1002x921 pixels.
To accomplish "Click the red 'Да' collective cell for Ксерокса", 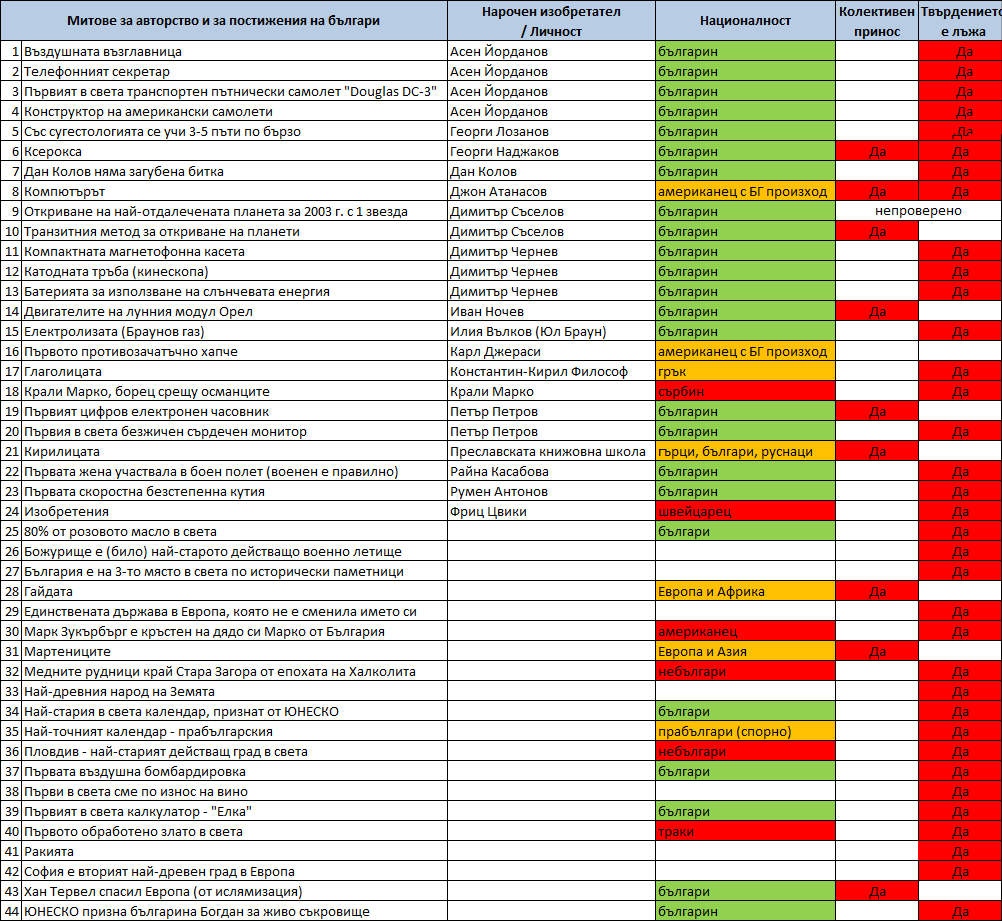I will coord(877,151).
